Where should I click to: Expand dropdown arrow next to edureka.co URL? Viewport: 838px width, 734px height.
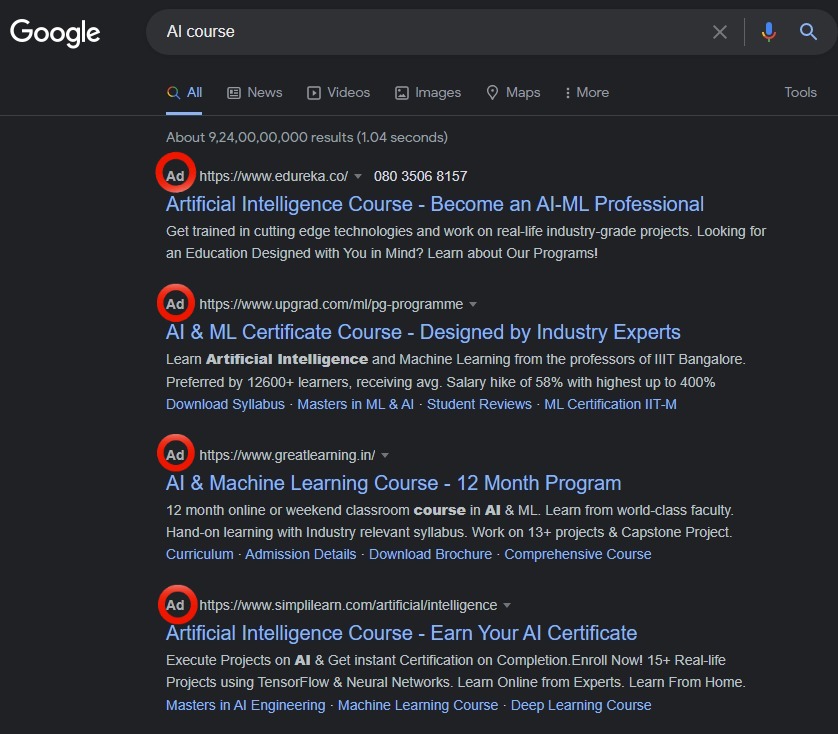pyautogui.click(x=358, y=176)
